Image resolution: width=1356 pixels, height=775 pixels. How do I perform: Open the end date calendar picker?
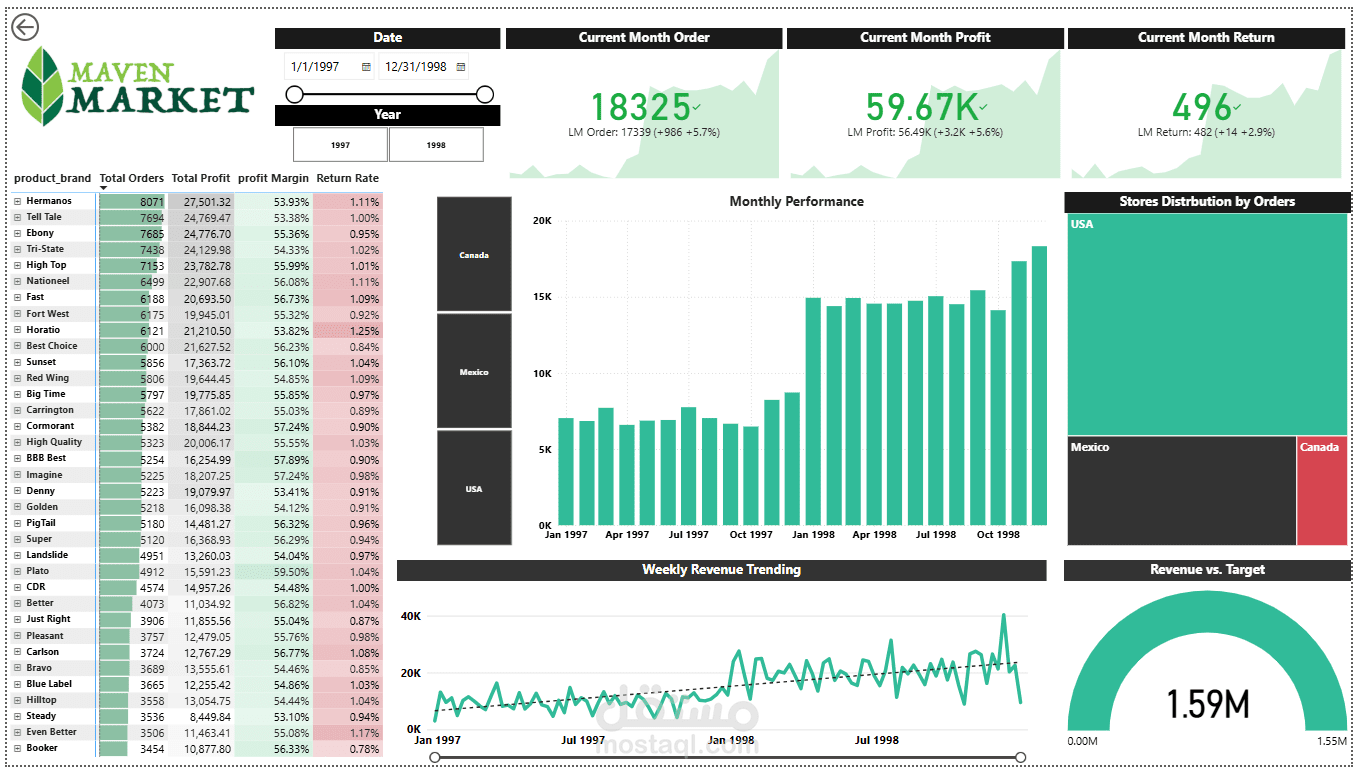[x=460, y=67]
